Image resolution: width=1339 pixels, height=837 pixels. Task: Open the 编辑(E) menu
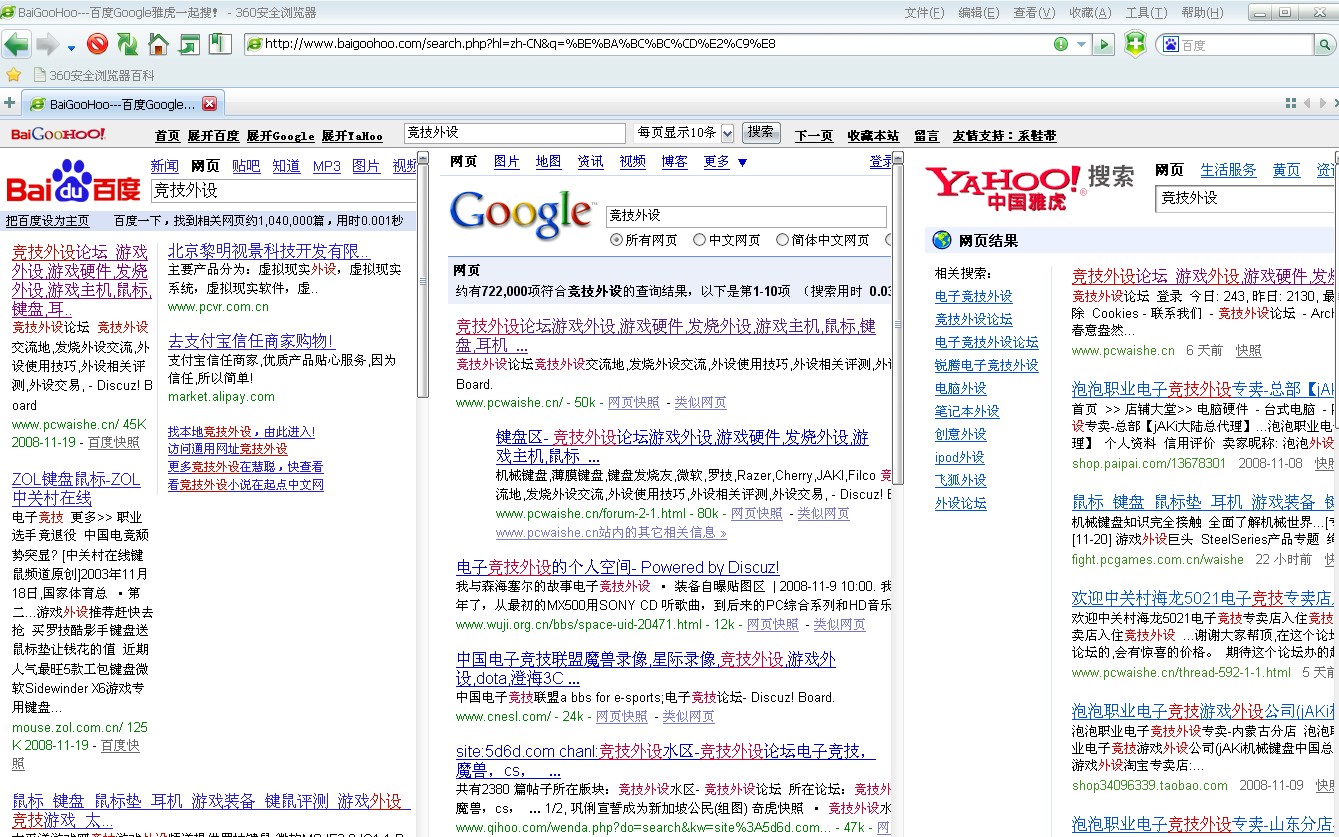pyautogui.click(x=978, y=12)
